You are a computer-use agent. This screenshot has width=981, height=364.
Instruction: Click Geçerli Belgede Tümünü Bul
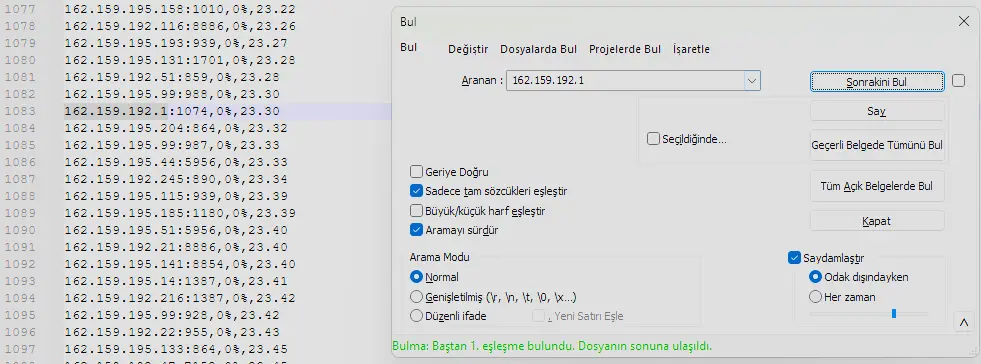point(877,145)
